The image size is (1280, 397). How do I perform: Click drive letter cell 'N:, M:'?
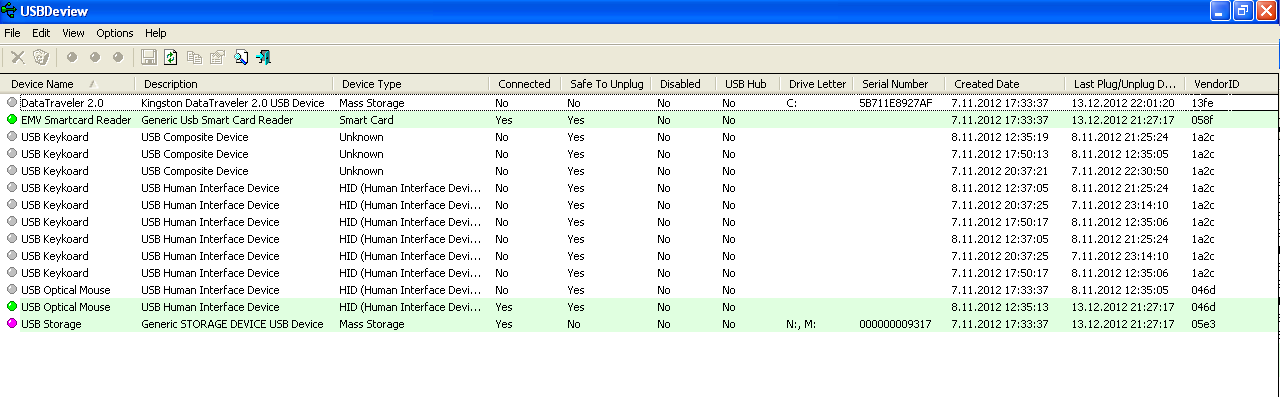(802, 323)
